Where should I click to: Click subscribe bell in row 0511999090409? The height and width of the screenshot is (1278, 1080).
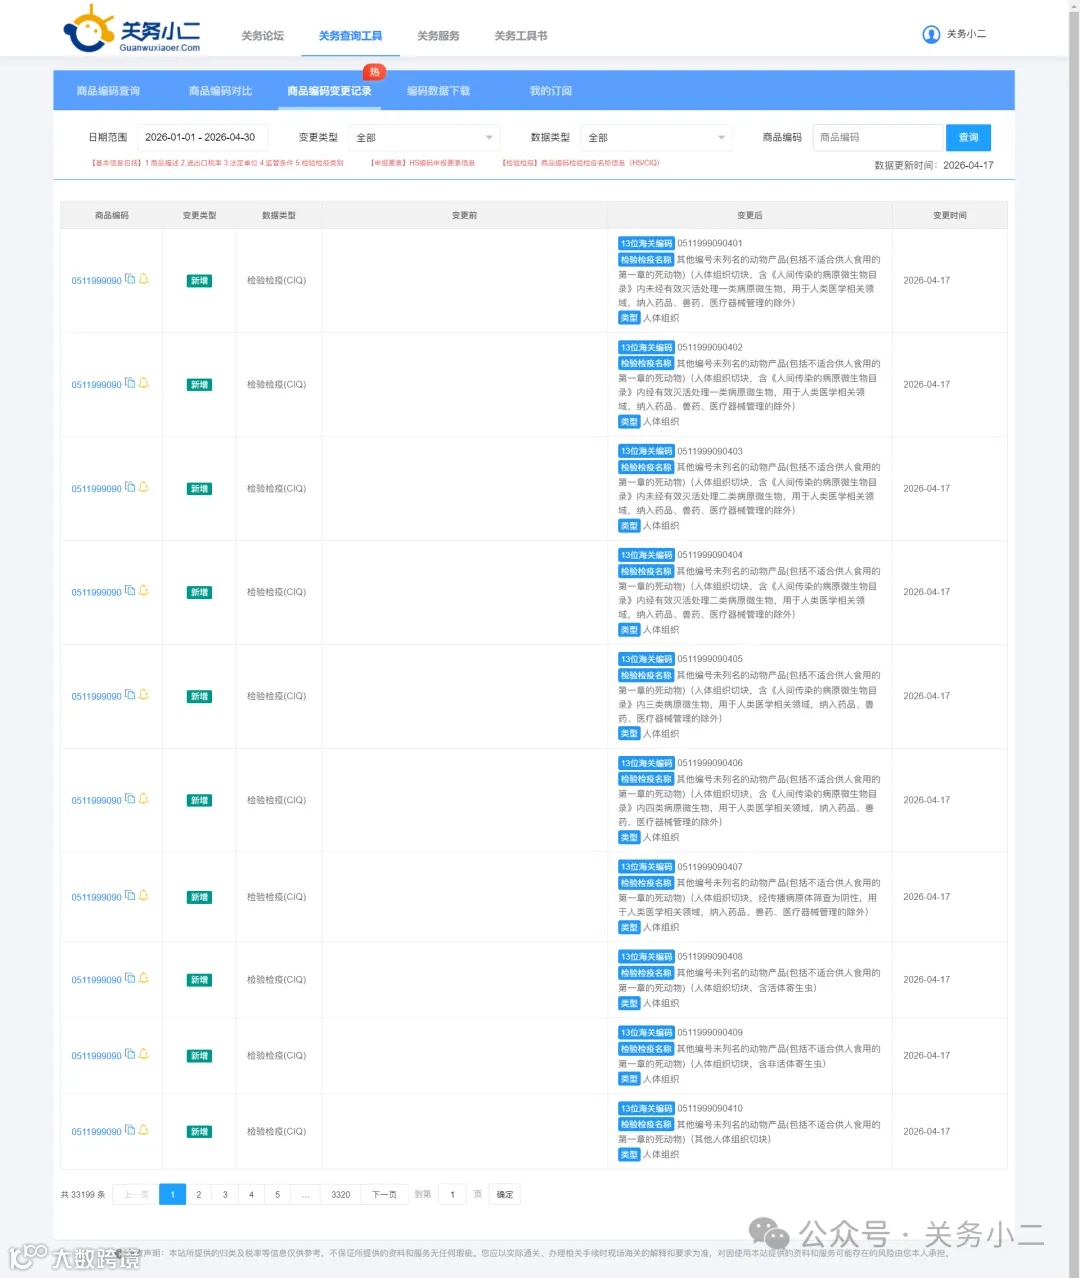143,1055
